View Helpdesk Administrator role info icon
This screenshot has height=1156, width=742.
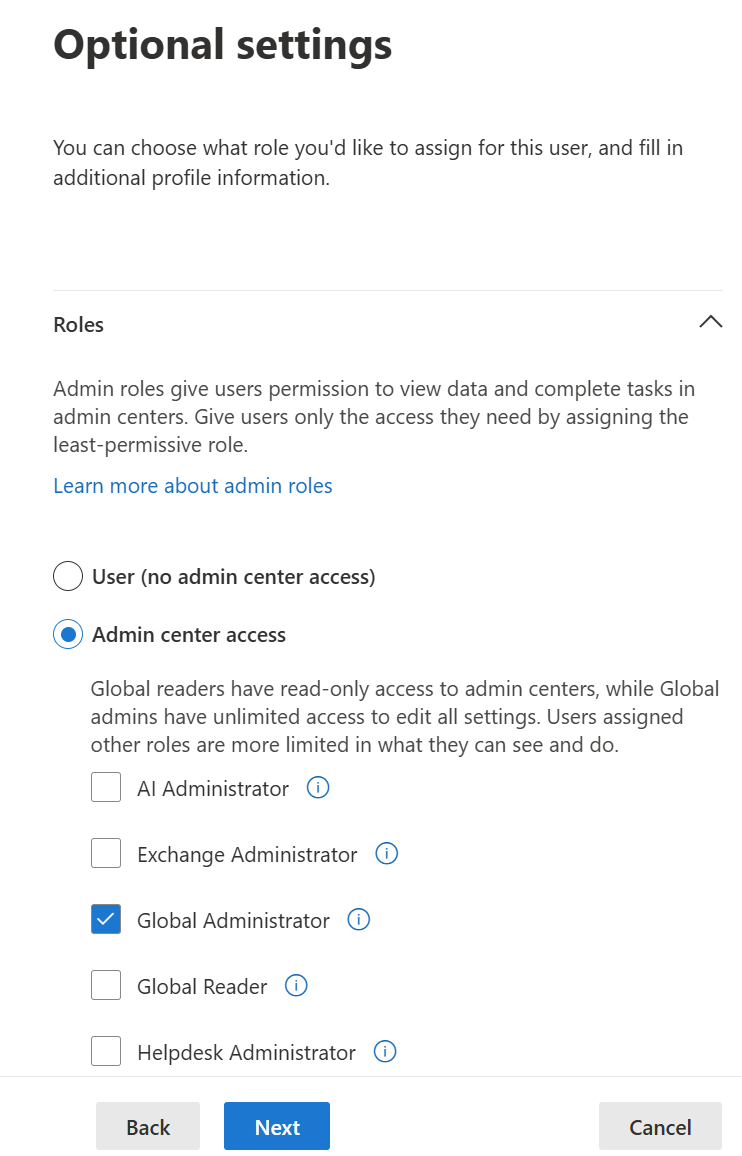click(x=384, y=1052)
